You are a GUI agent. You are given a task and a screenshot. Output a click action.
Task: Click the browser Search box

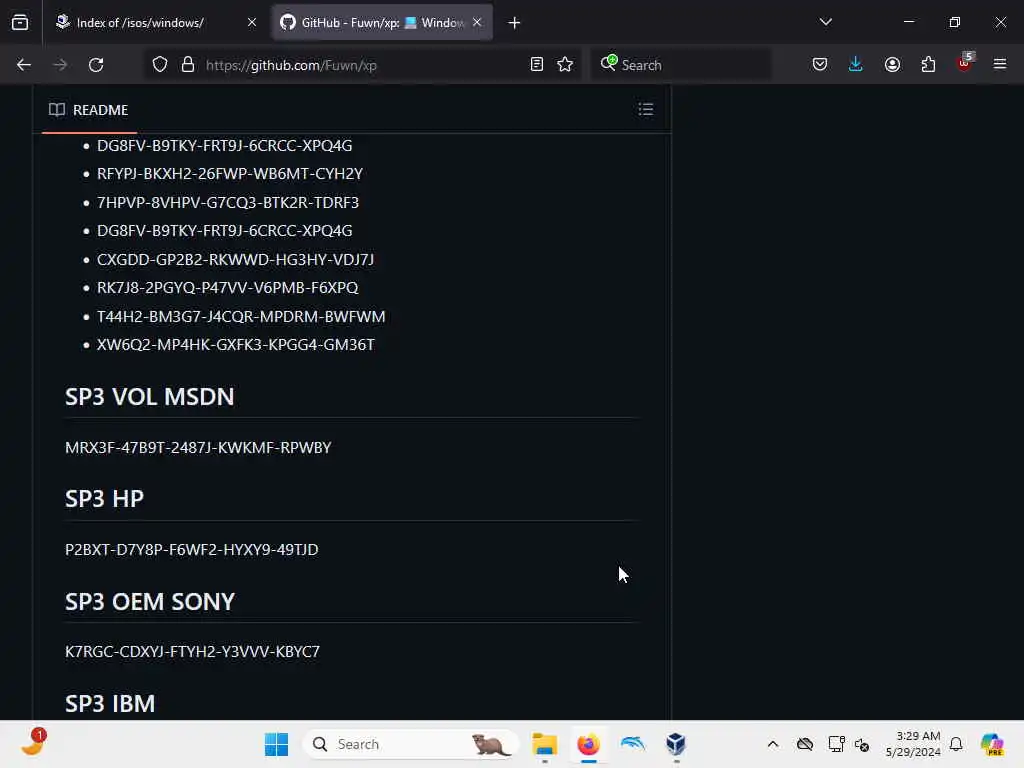680,65
